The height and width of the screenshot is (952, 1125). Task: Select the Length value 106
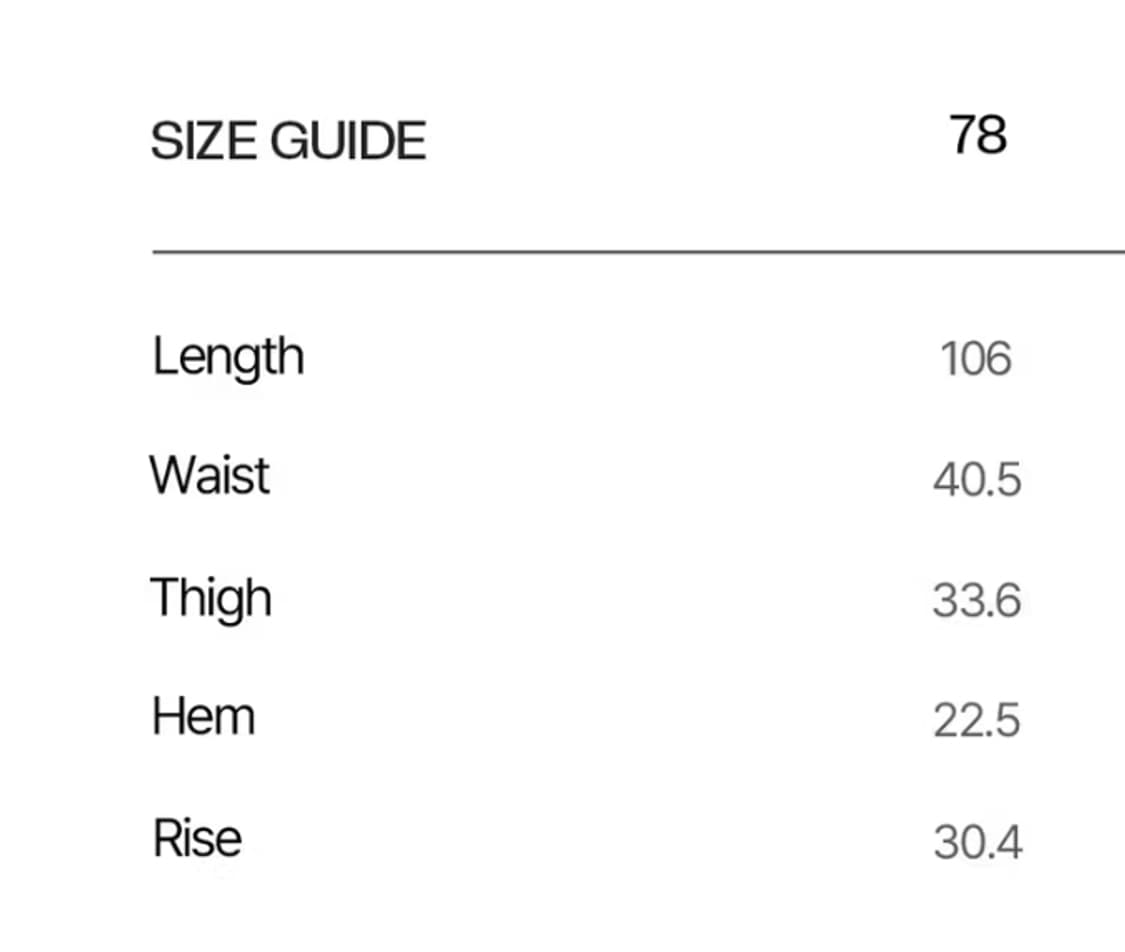coord(976,359)
